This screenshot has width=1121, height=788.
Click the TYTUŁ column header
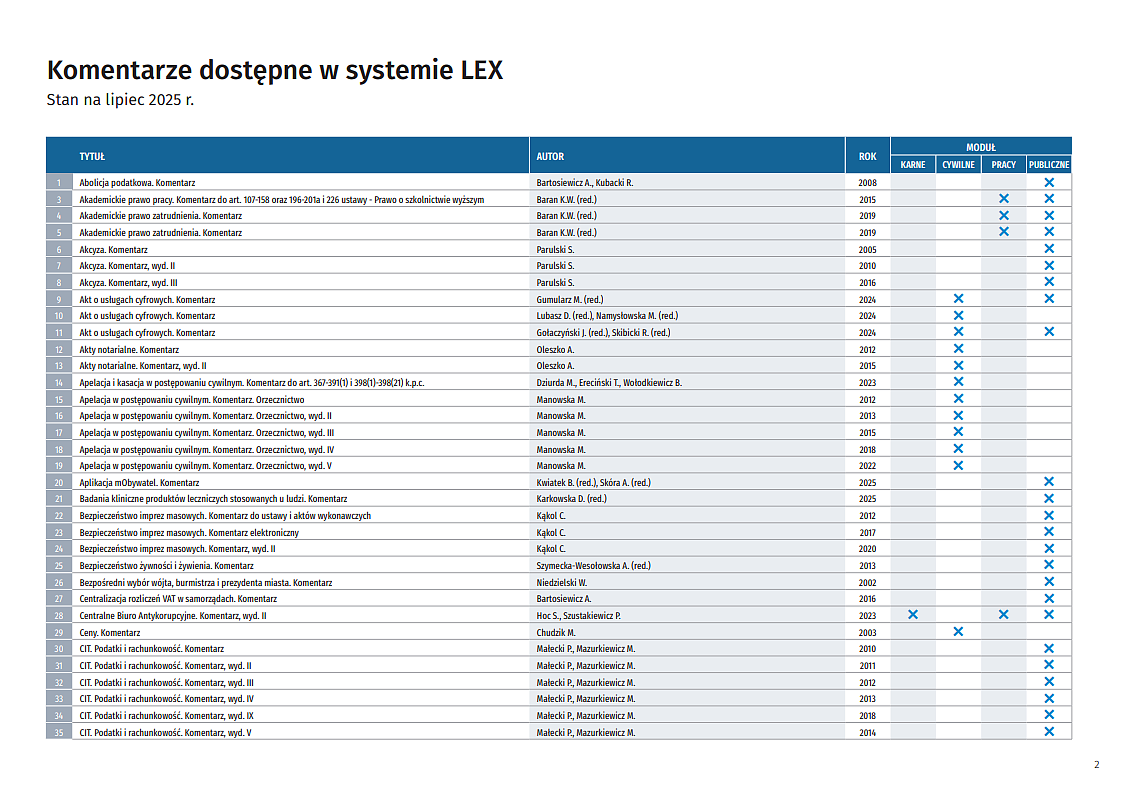coord(92,156)
